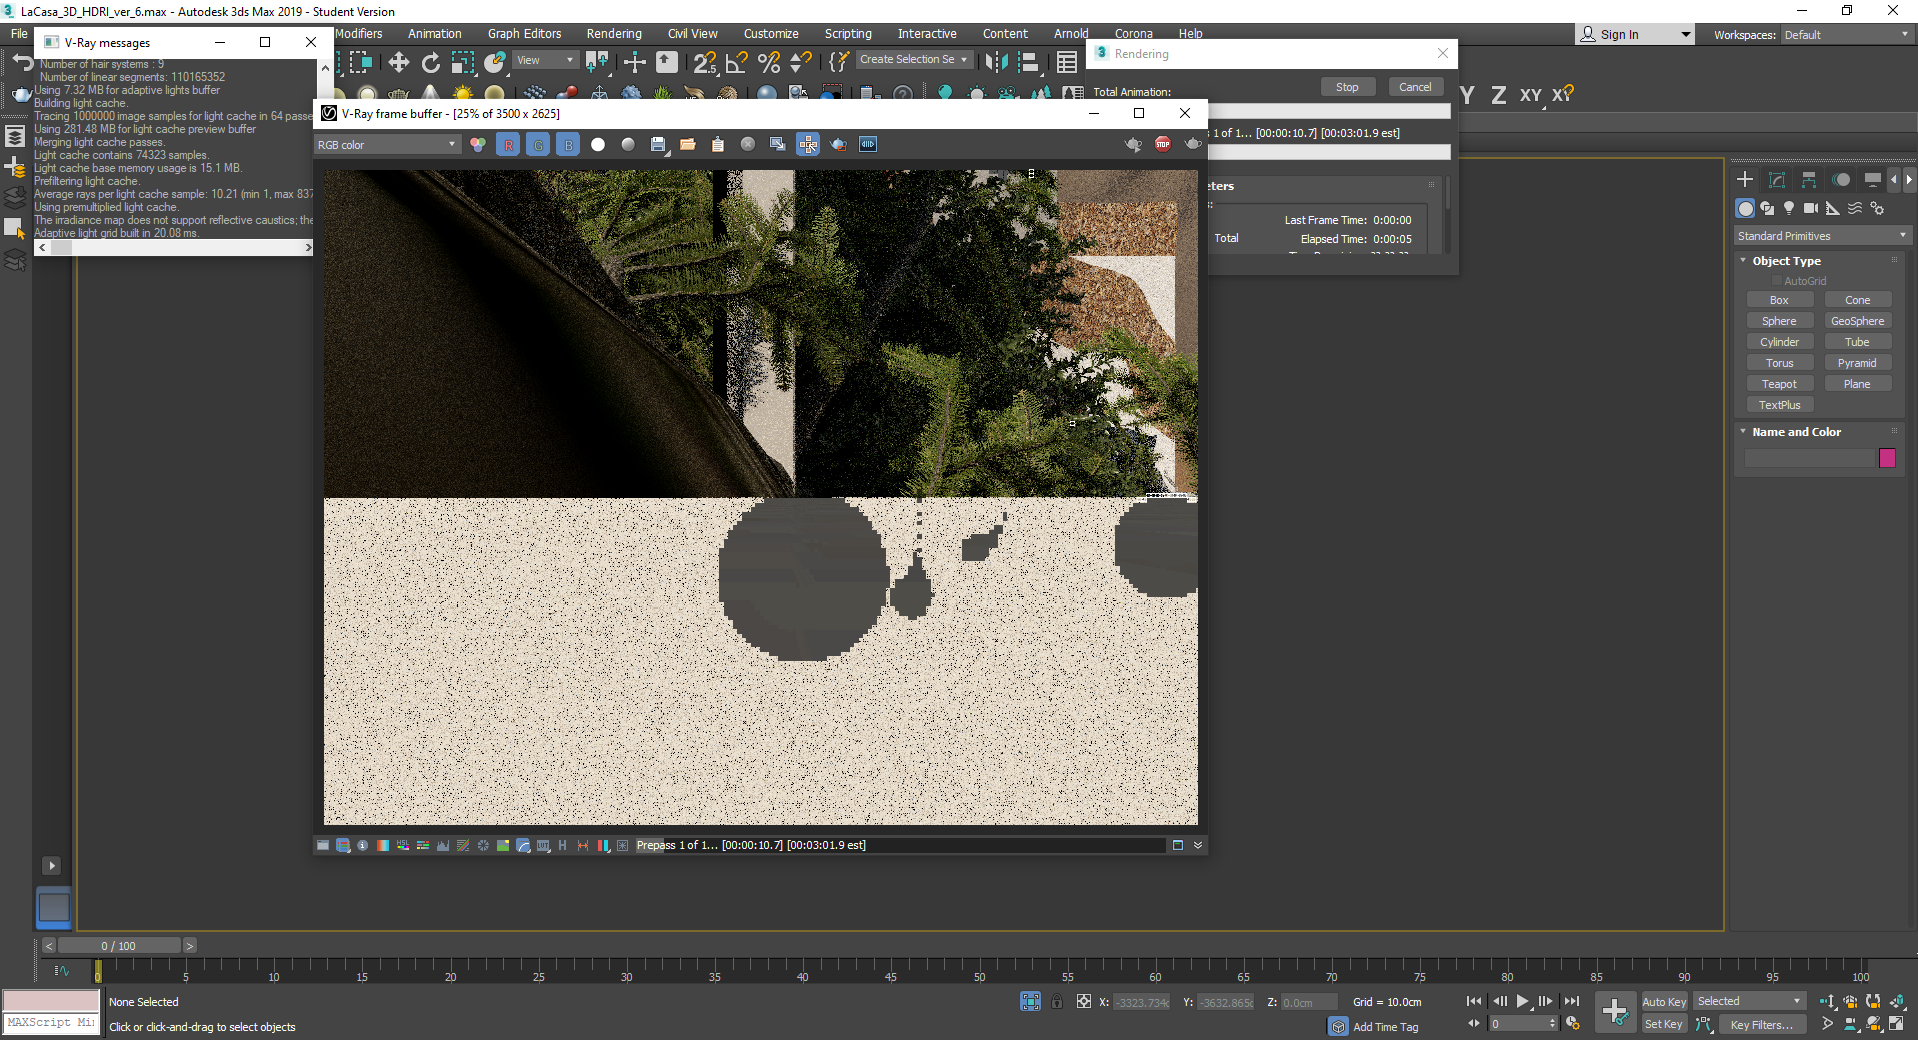Screen dimensions: 1918x1040
Task: Click the Play Animation button
Action: pos(1523,1001)
